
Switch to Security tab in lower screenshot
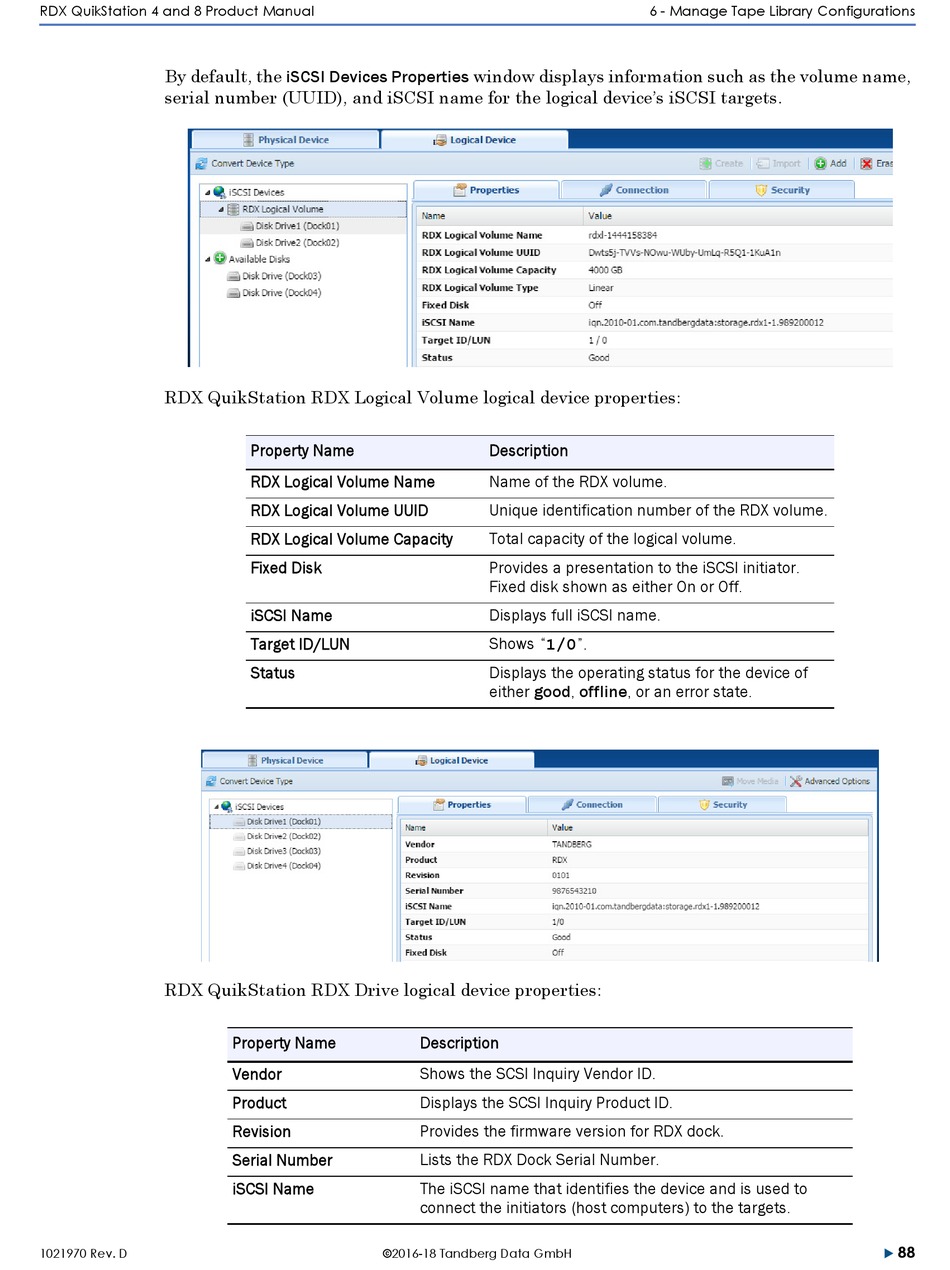pyautogui.click(x=722, y=804)
